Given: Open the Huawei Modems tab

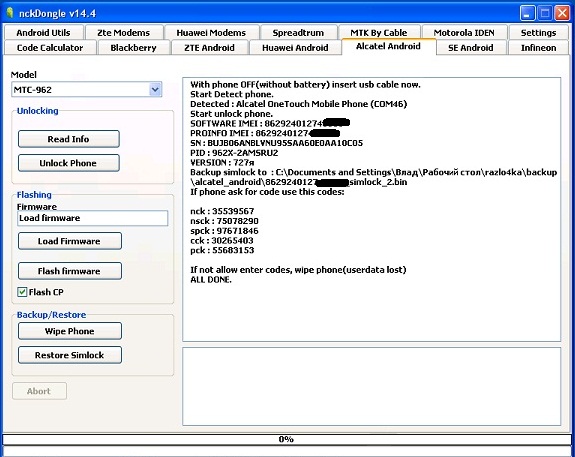Looking at the screenshot, I should click(x=211, y=33).
